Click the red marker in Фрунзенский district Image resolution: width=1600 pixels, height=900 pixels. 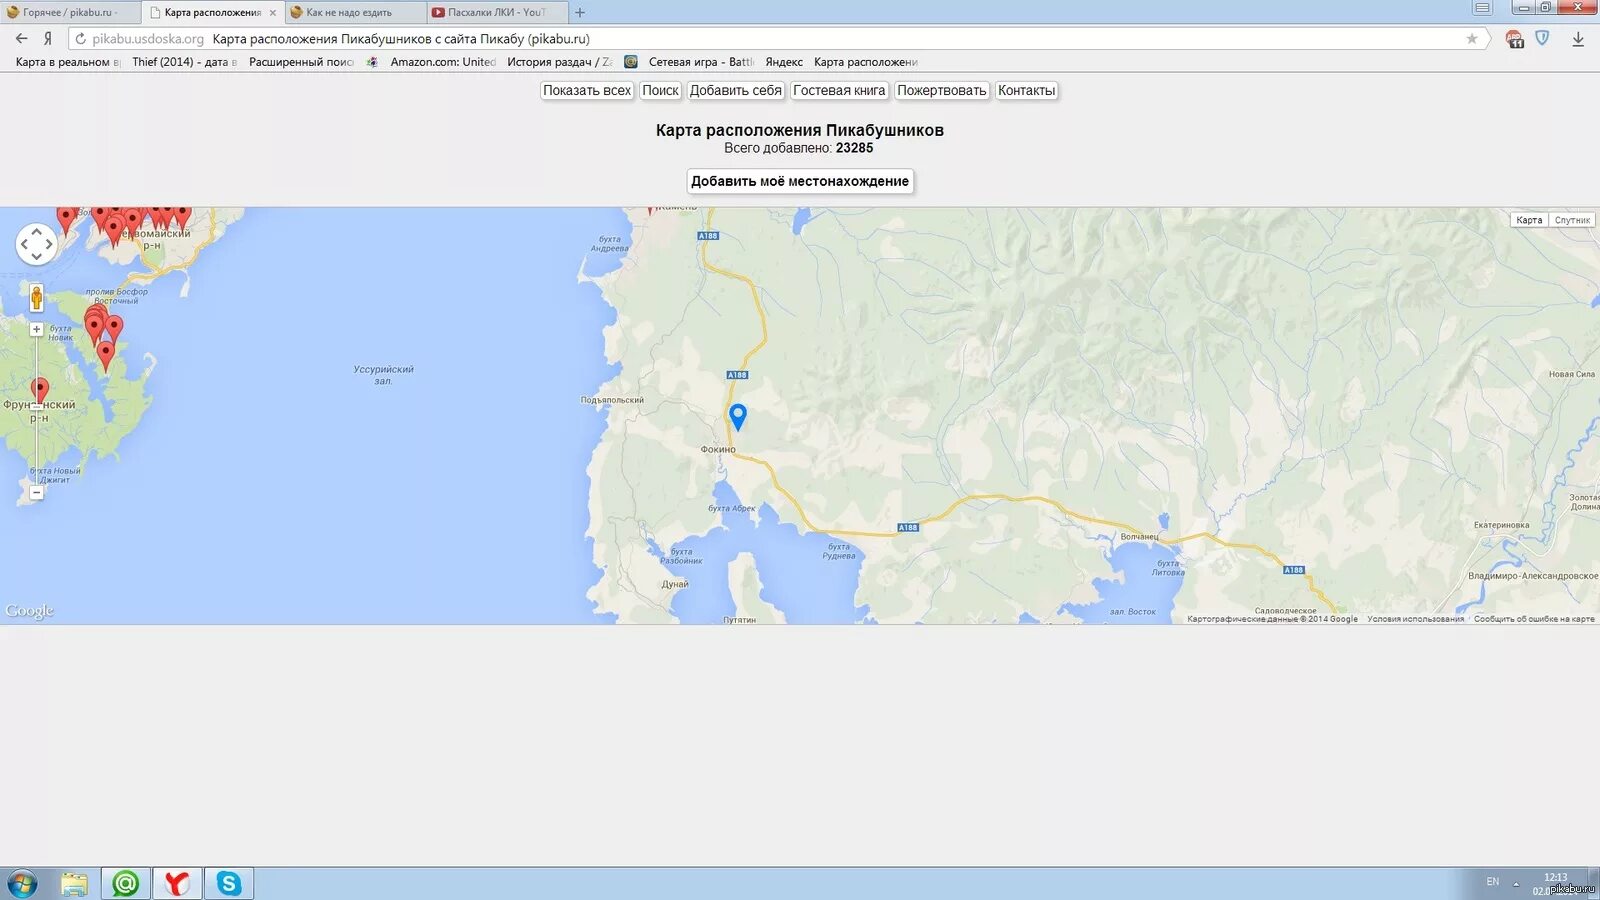click(x=40, y=392)
